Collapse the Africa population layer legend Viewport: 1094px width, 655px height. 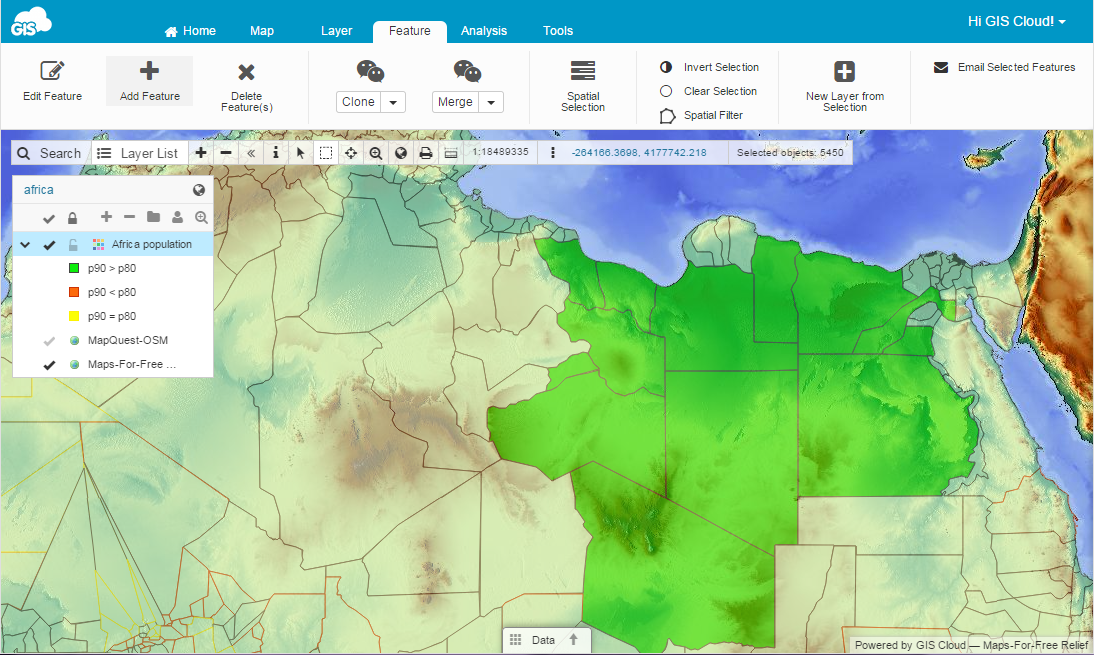tap(25, 245)
